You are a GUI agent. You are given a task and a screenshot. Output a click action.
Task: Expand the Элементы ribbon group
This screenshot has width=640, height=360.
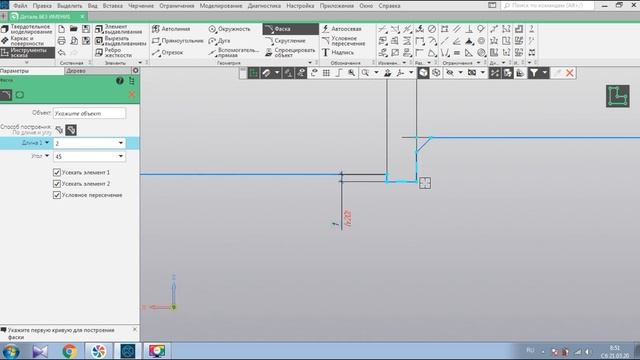140,63
